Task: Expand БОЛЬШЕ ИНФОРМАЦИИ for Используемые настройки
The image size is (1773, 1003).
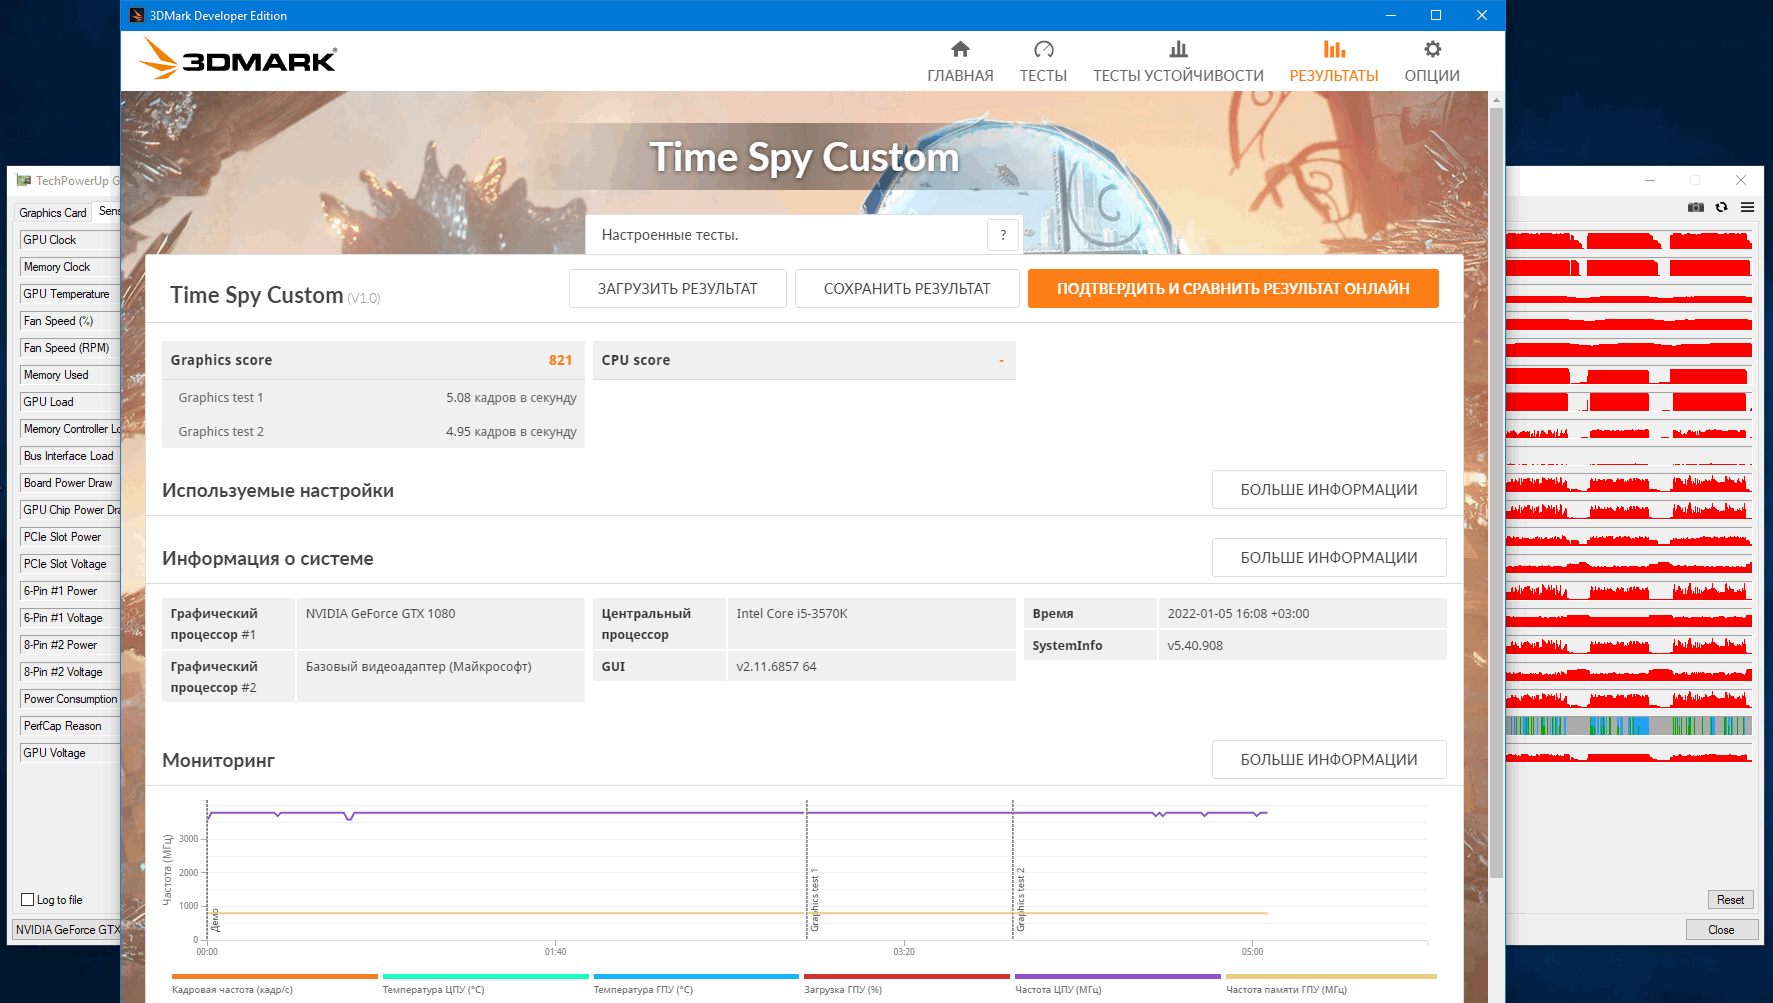Action: point(1329,489)
